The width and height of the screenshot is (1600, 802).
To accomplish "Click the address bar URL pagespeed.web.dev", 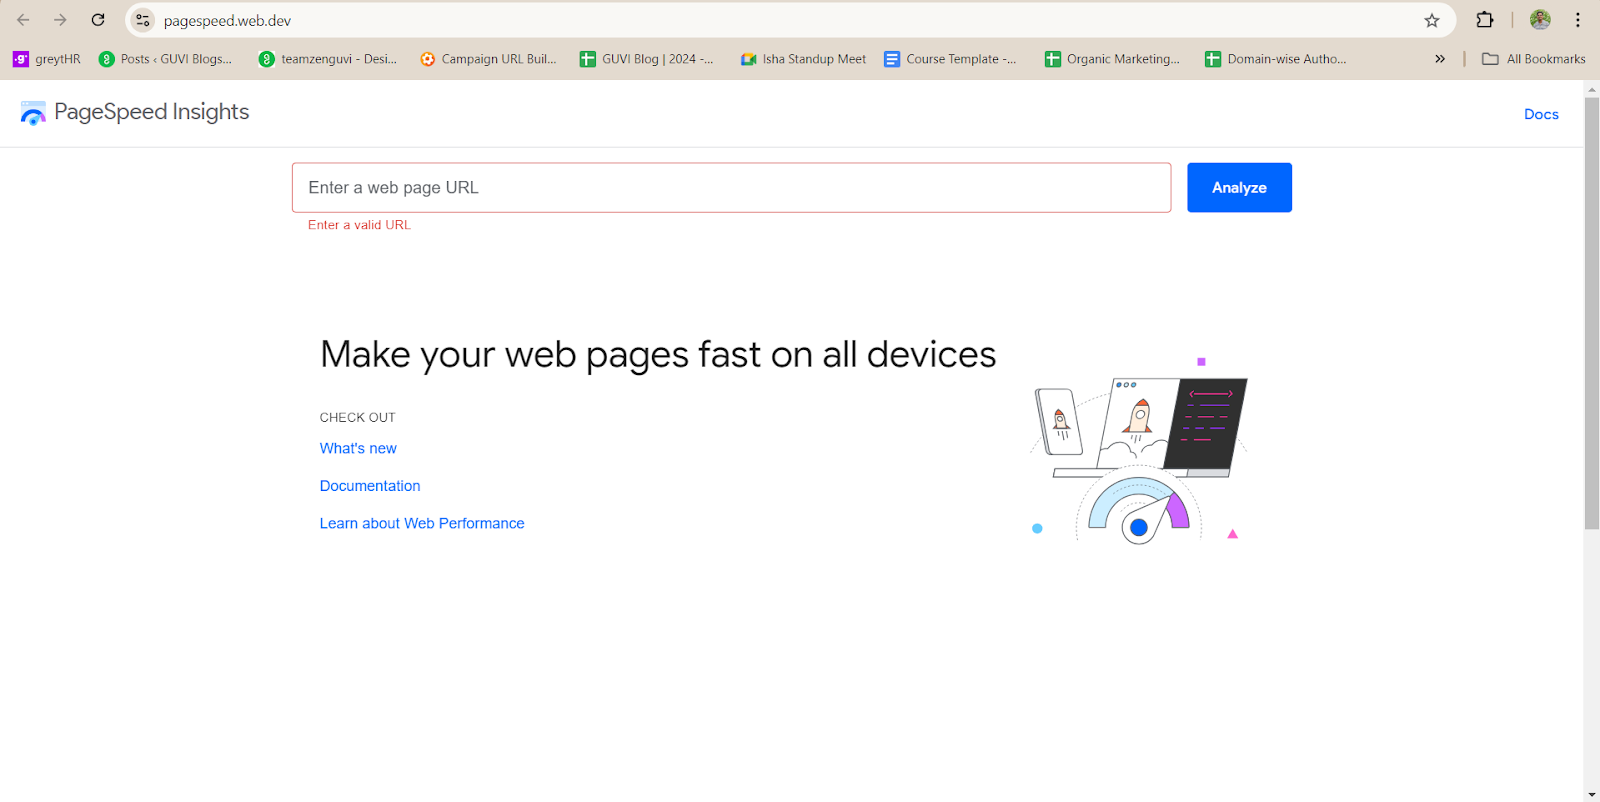I will 228,20.
